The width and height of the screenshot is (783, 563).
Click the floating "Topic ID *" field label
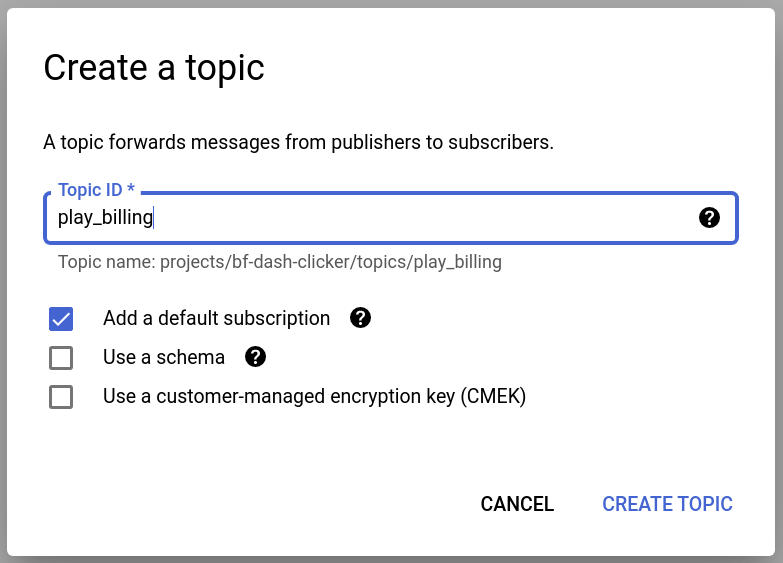click(x=96, y=190)
